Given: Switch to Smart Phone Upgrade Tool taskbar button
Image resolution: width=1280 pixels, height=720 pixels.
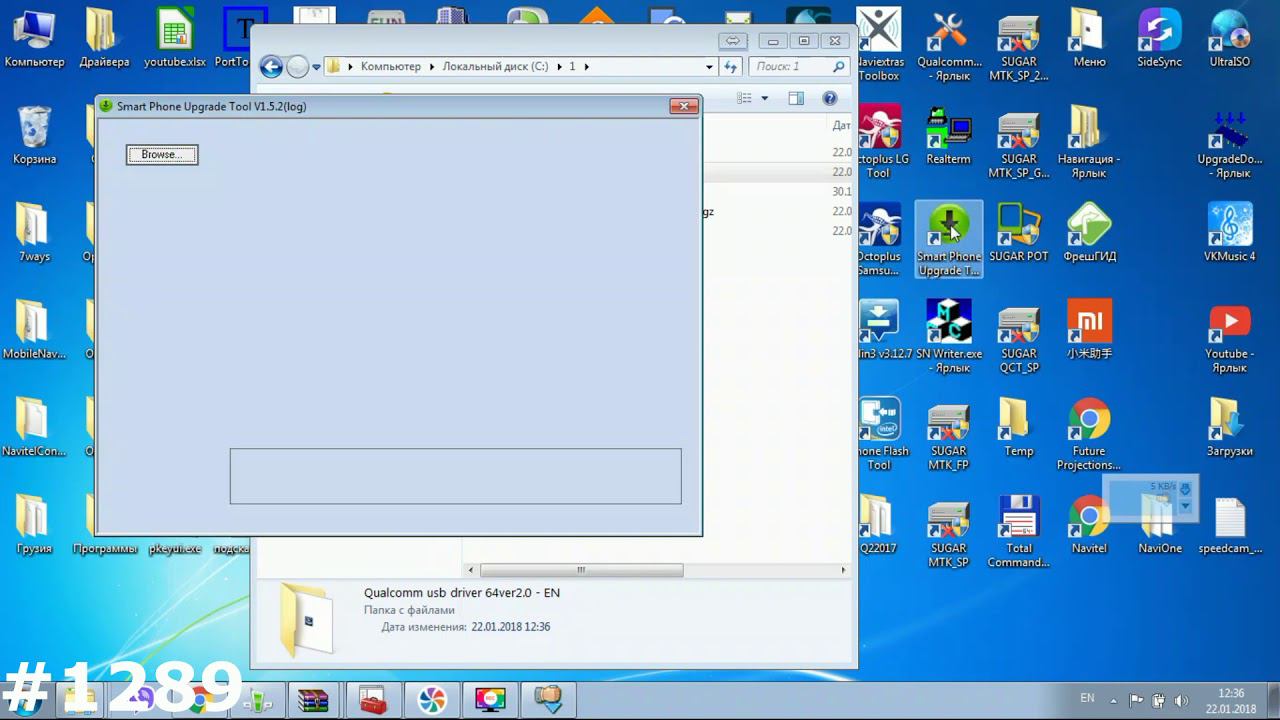Looking at the screenshot, I should (x=549, y=700).
